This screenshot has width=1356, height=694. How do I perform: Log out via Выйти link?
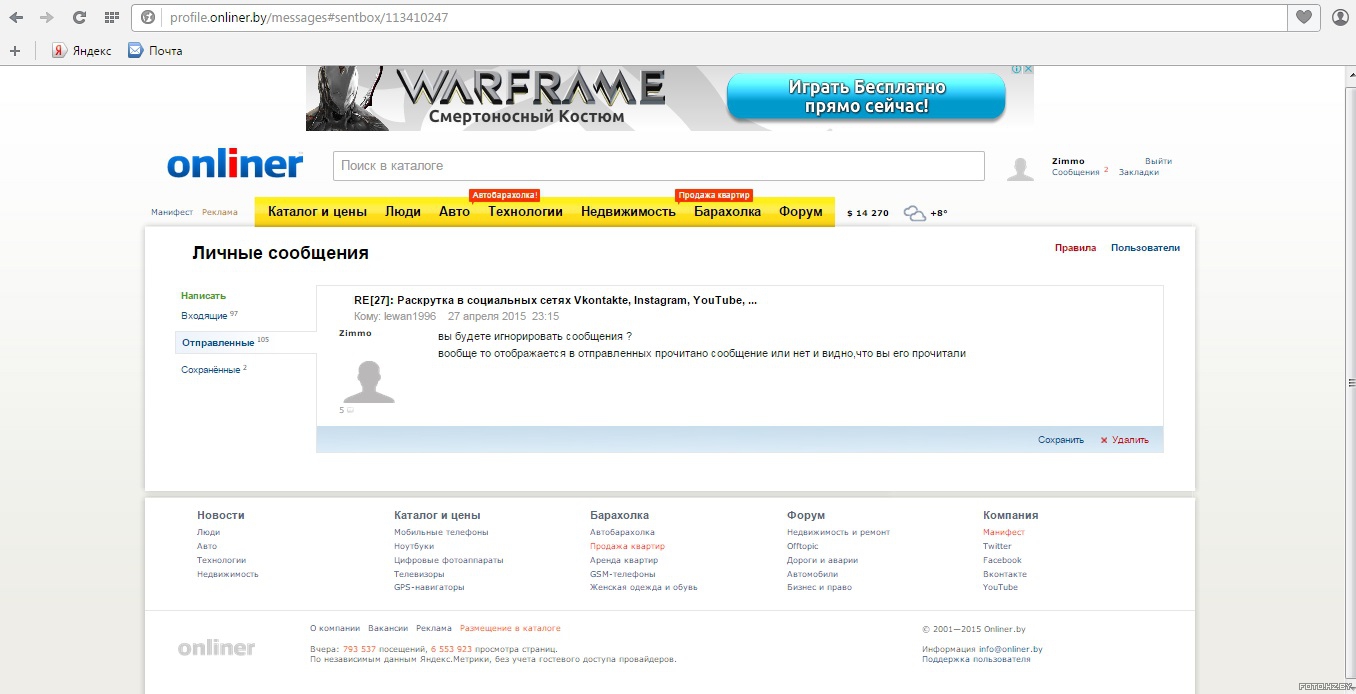pyautogui.click(x=1158, y=161)
